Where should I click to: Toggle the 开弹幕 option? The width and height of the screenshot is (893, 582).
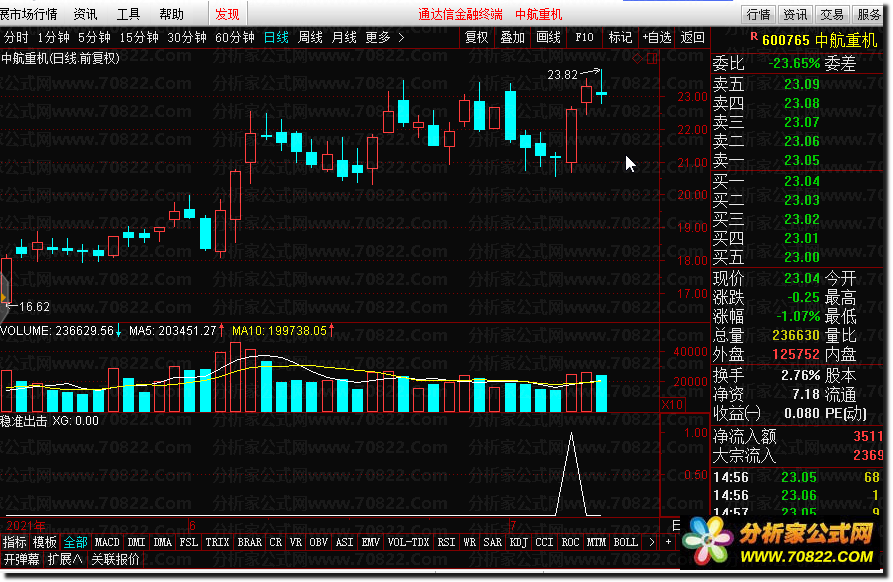pyautogui.click(x=22, y=559)
